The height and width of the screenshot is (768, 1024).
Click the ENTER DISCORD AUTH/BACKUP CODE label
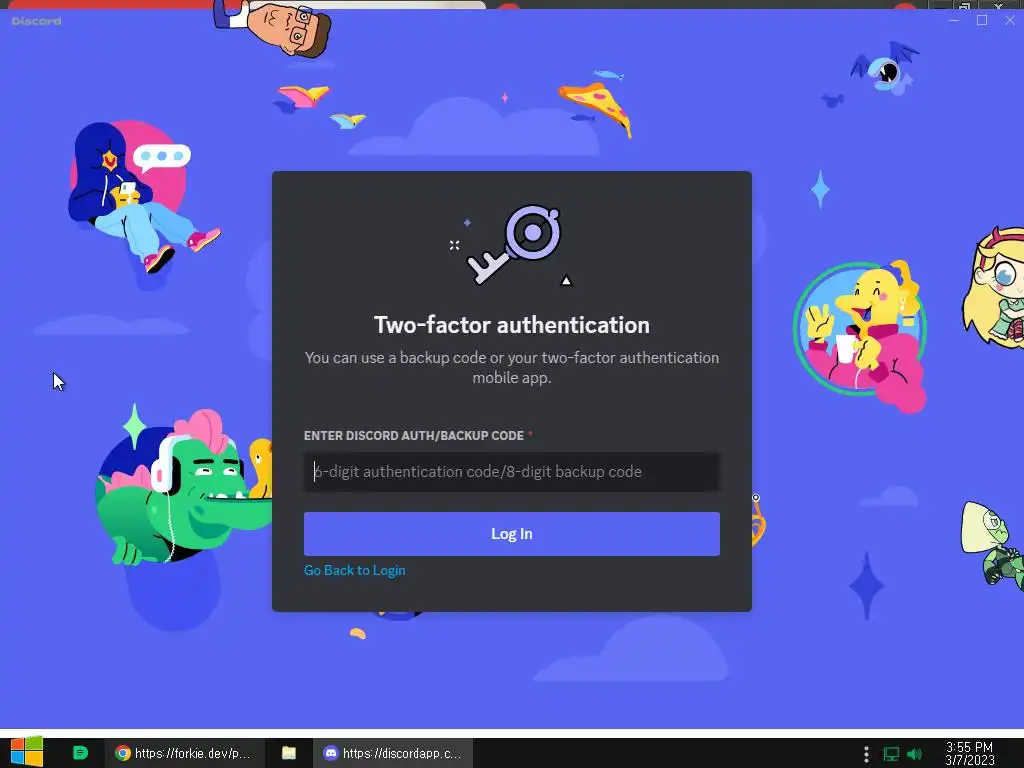413,436
